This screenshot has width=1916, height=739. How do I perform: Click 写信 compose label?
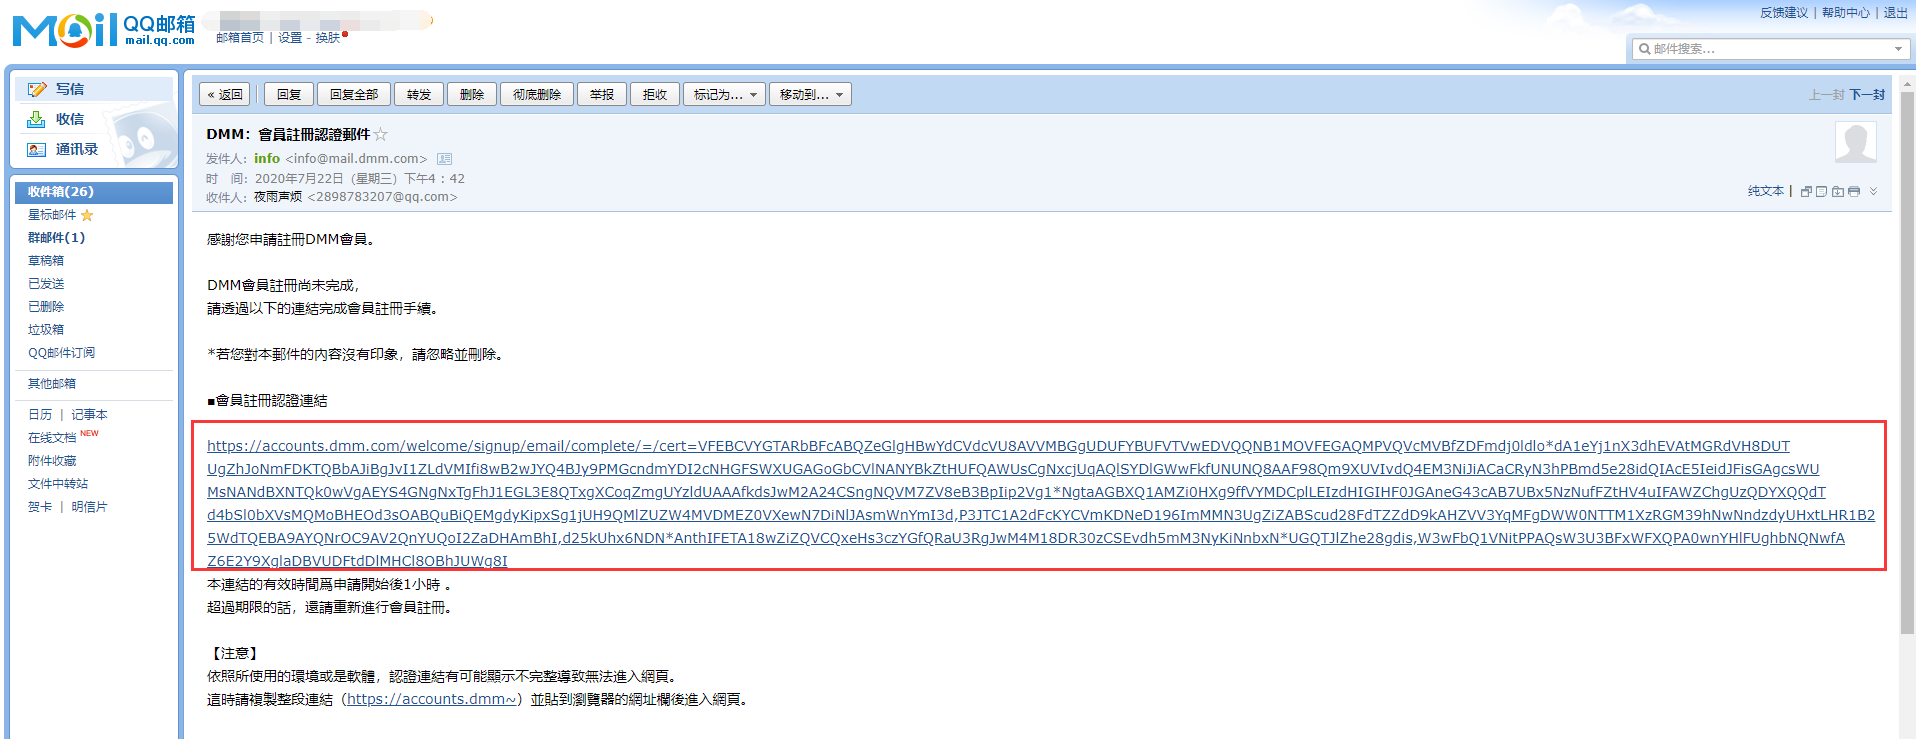[70, 89]
